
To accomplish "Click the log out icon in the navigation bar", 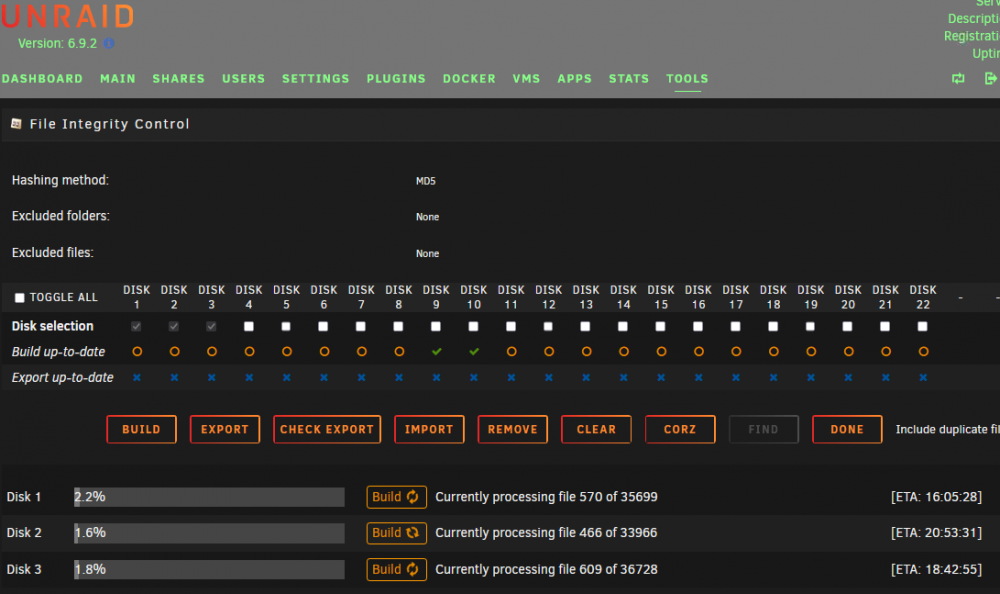I will pos(990,78).
